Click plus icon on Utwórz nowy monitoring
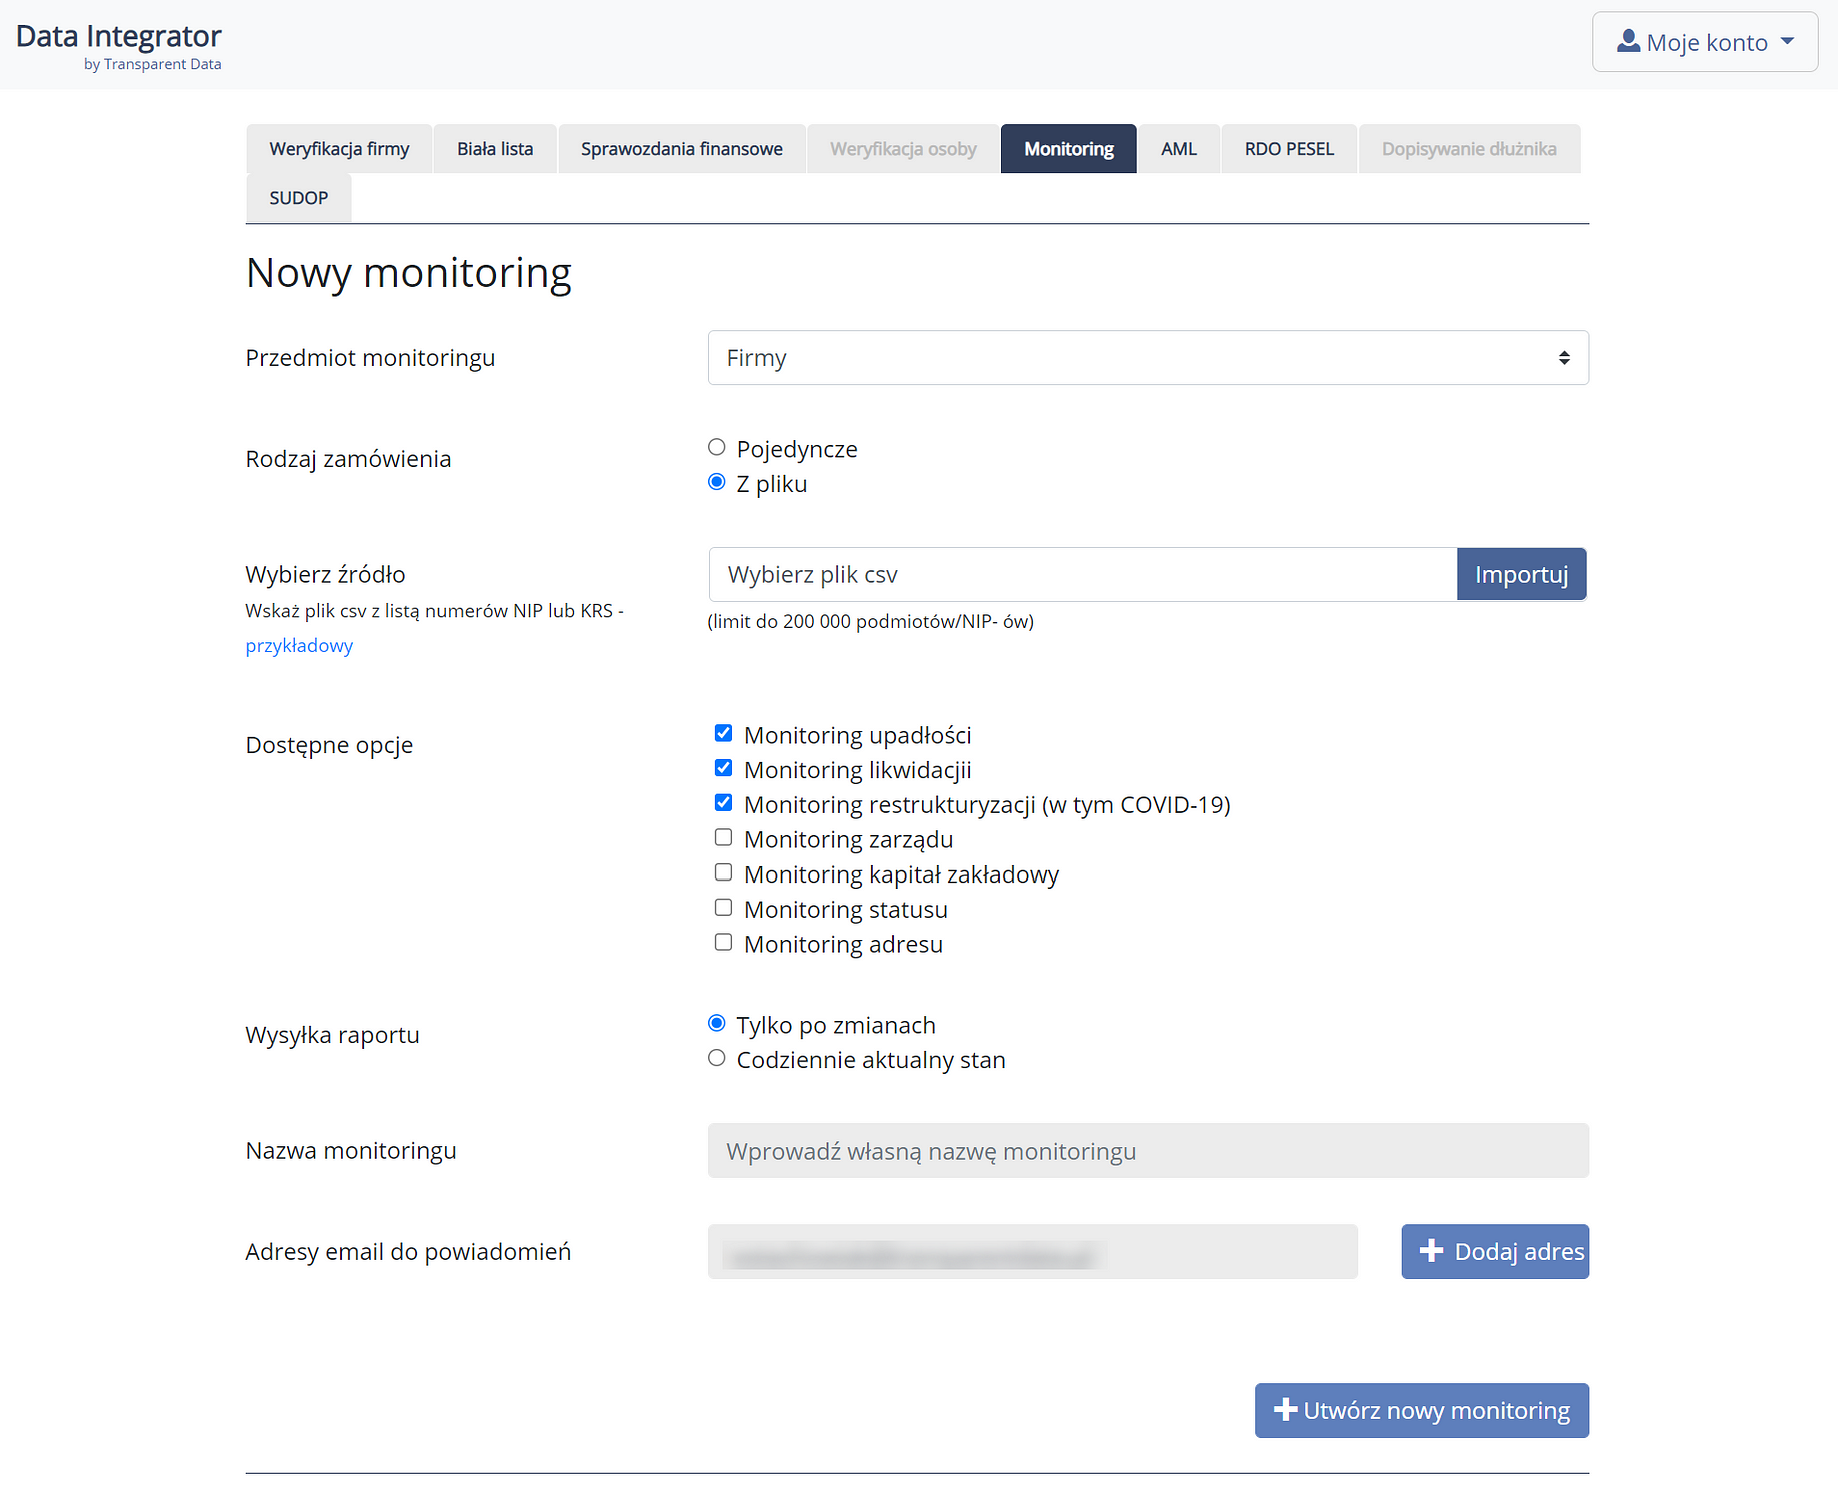Viewport: 1838px width, 1488px height. [x=1285, y=1410]
